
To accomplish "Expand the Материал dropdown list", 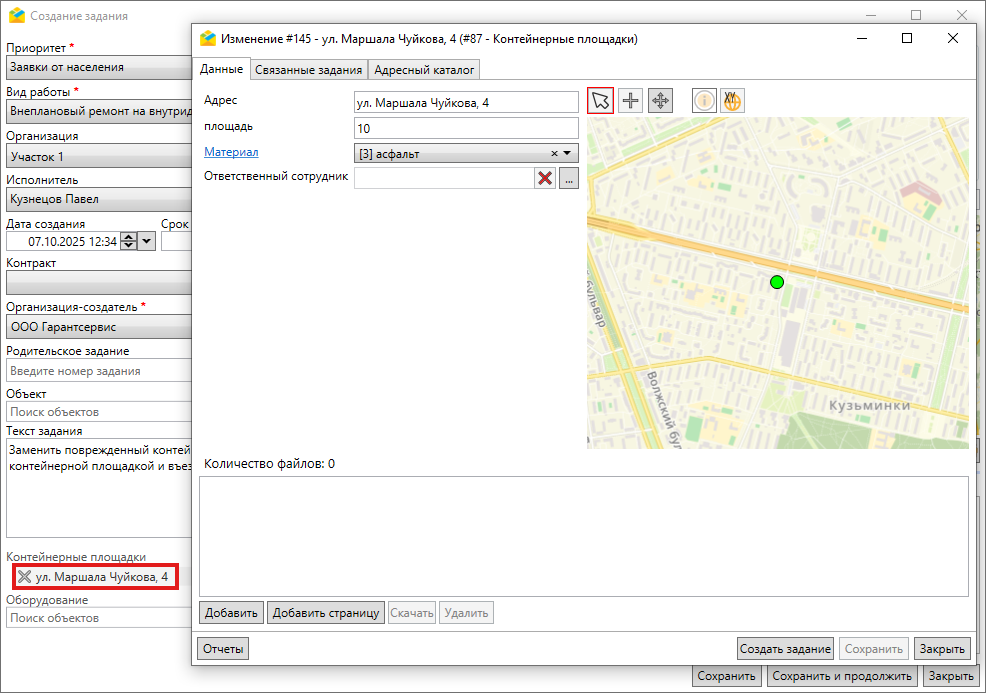I will [x=567, y=154].
